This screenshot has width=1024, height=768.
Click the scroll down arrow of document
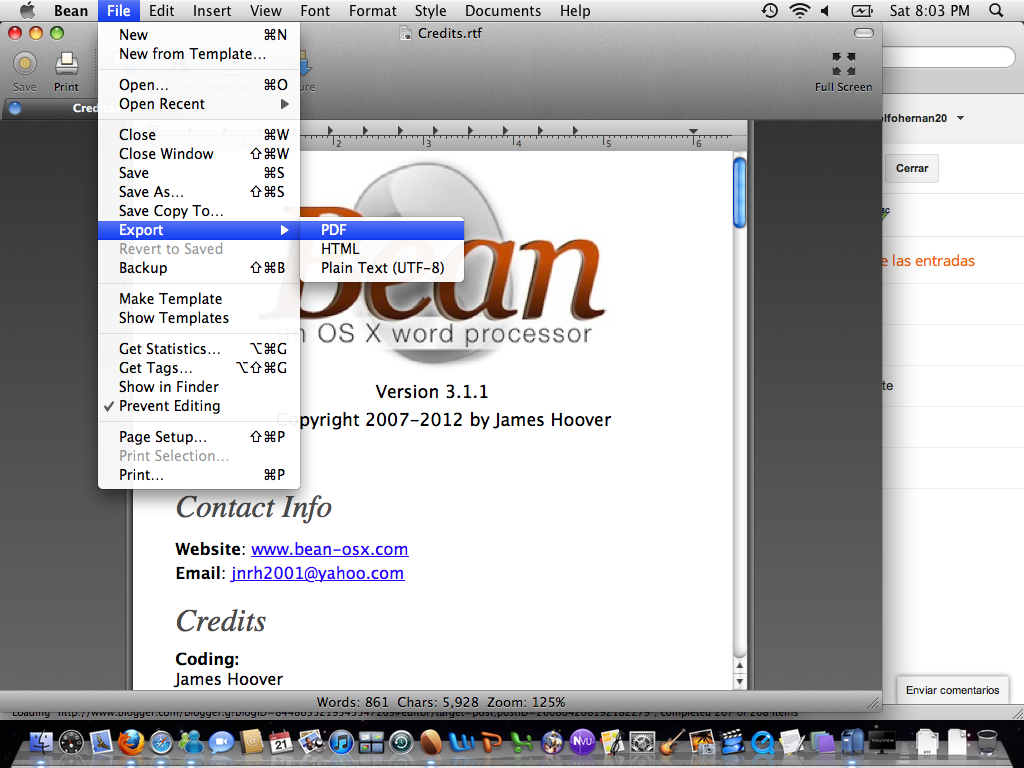[739, 681]
